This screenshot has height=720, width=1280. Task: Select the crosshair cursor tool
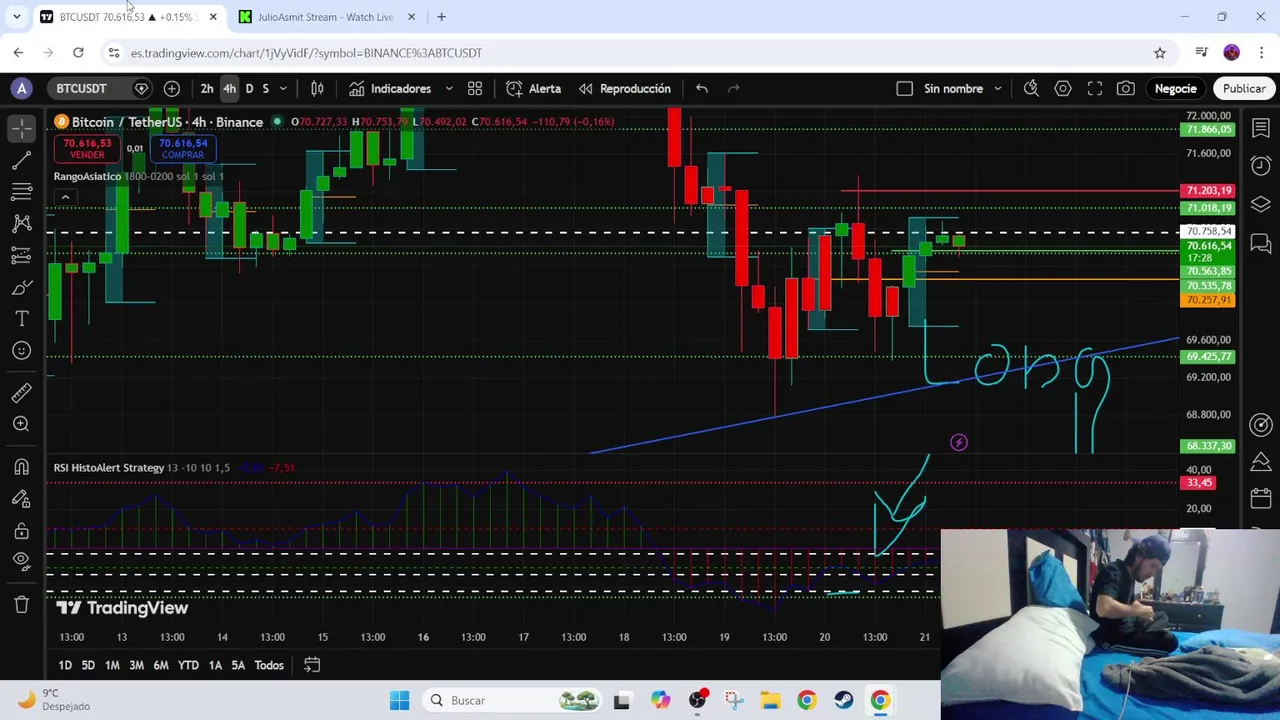point(22,128)
